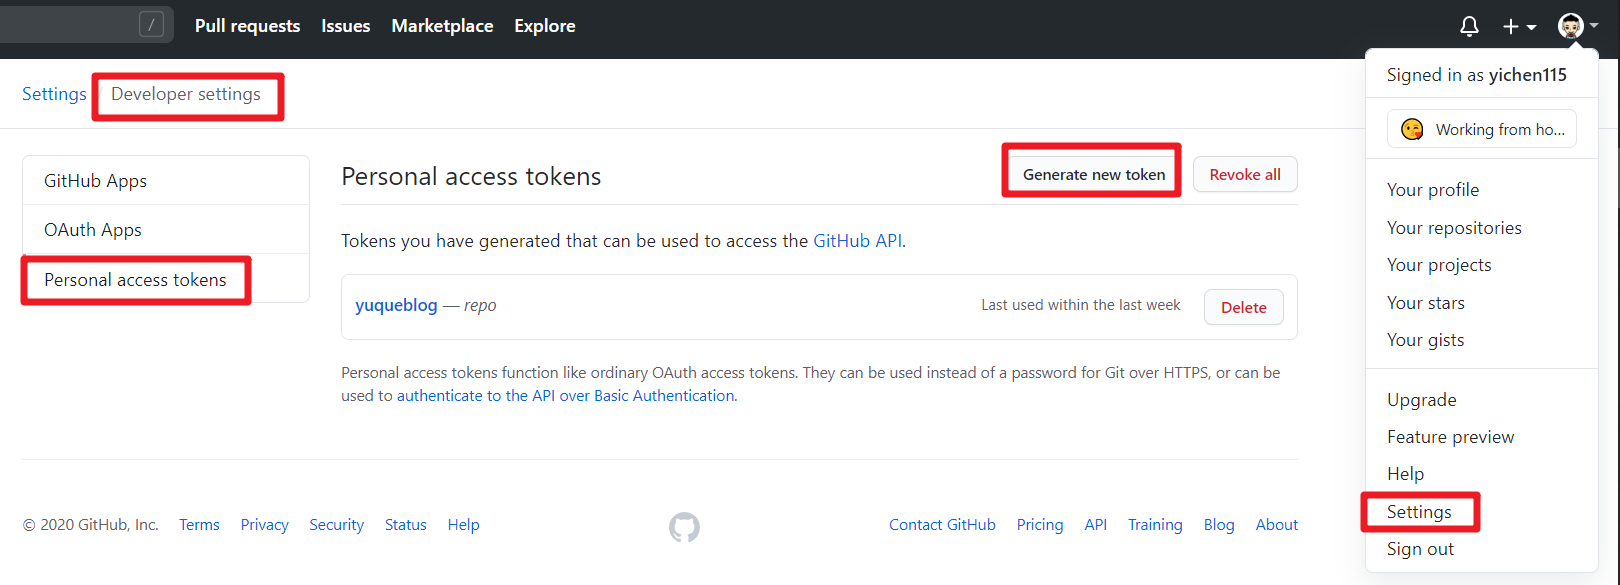This screenshot has height=585, width=1620.
Task: Click Sign out in user menu
Action: pos(1420,549)
